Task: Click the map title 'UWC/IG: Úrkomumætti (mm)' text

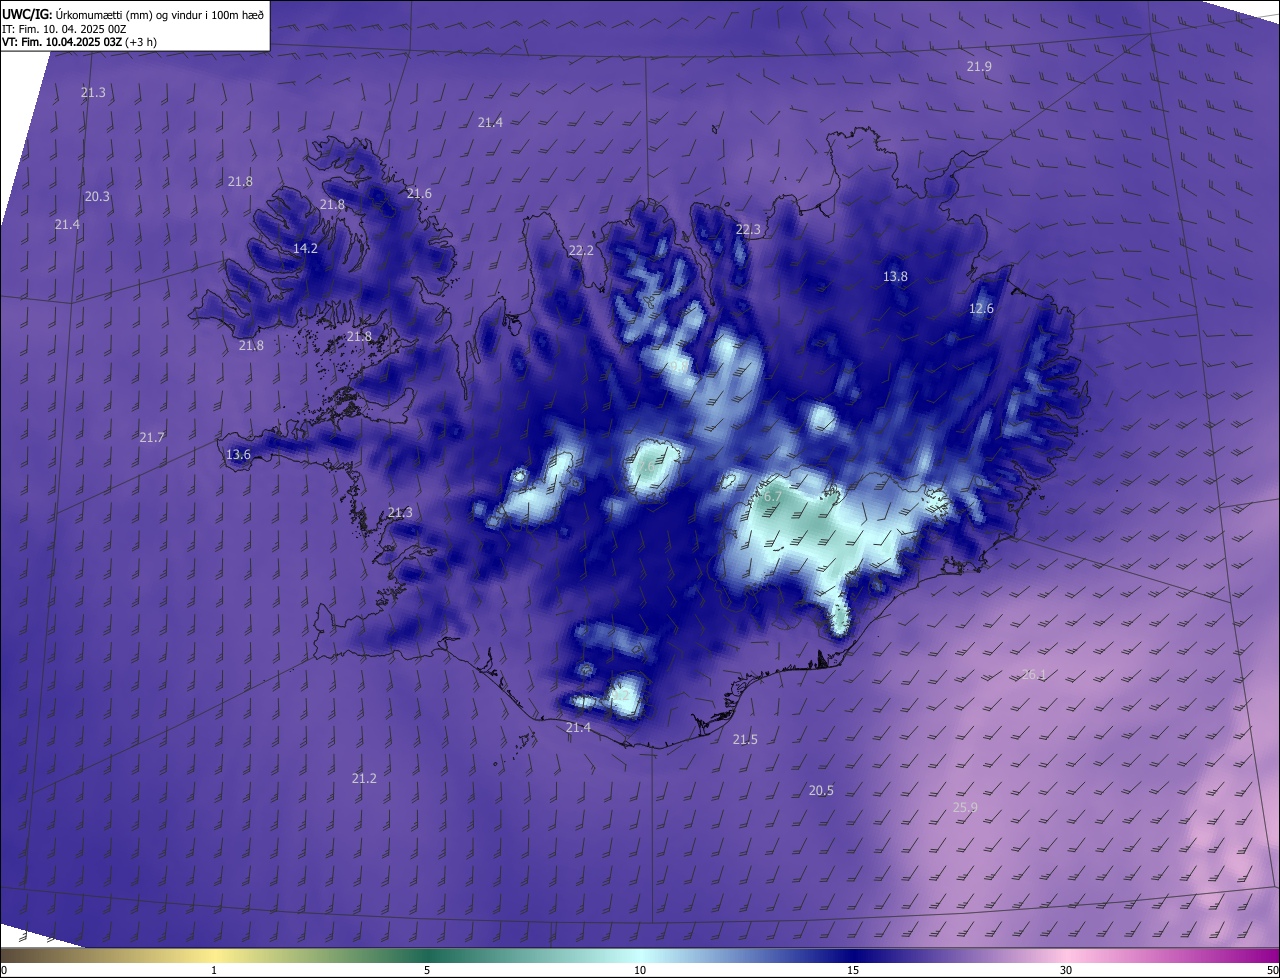Action: coord(77,14)
